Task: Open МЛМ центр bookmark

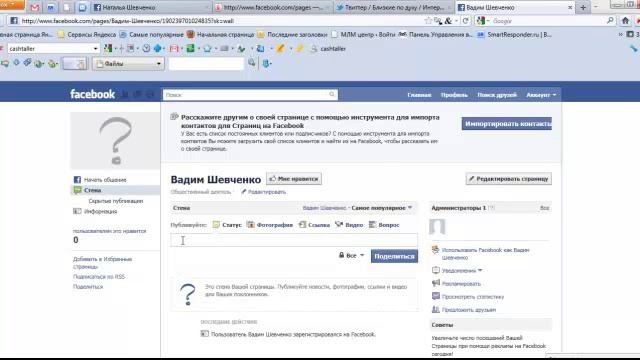Action: [x=363, y=35]
